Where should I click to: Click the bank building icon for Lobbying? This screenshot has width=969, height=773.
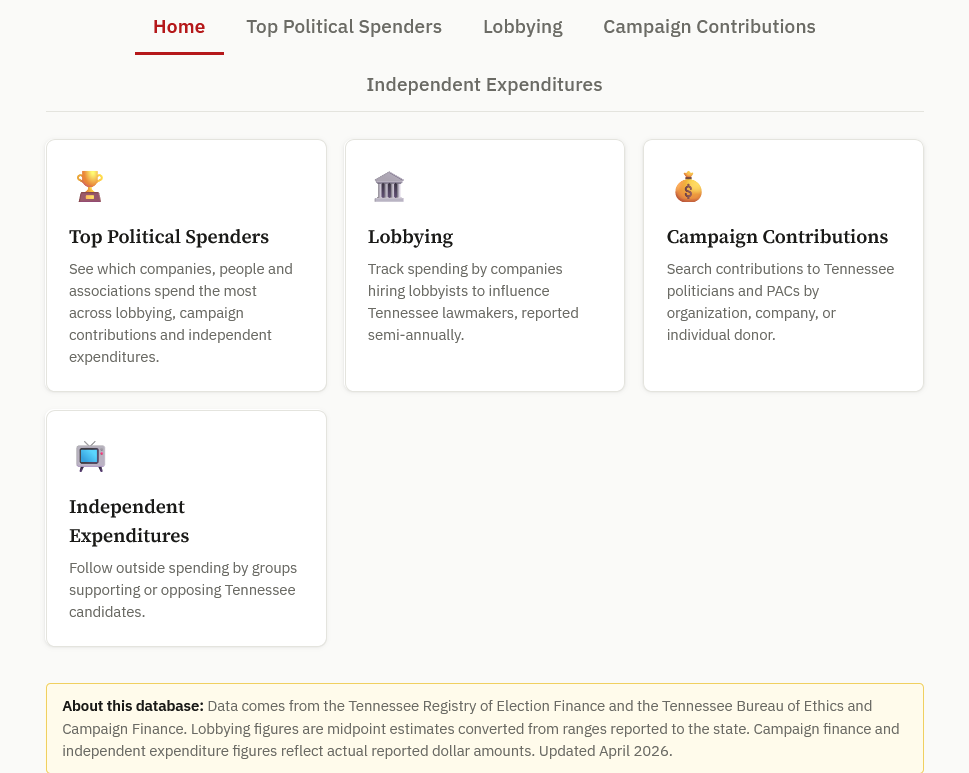(389, 186)
